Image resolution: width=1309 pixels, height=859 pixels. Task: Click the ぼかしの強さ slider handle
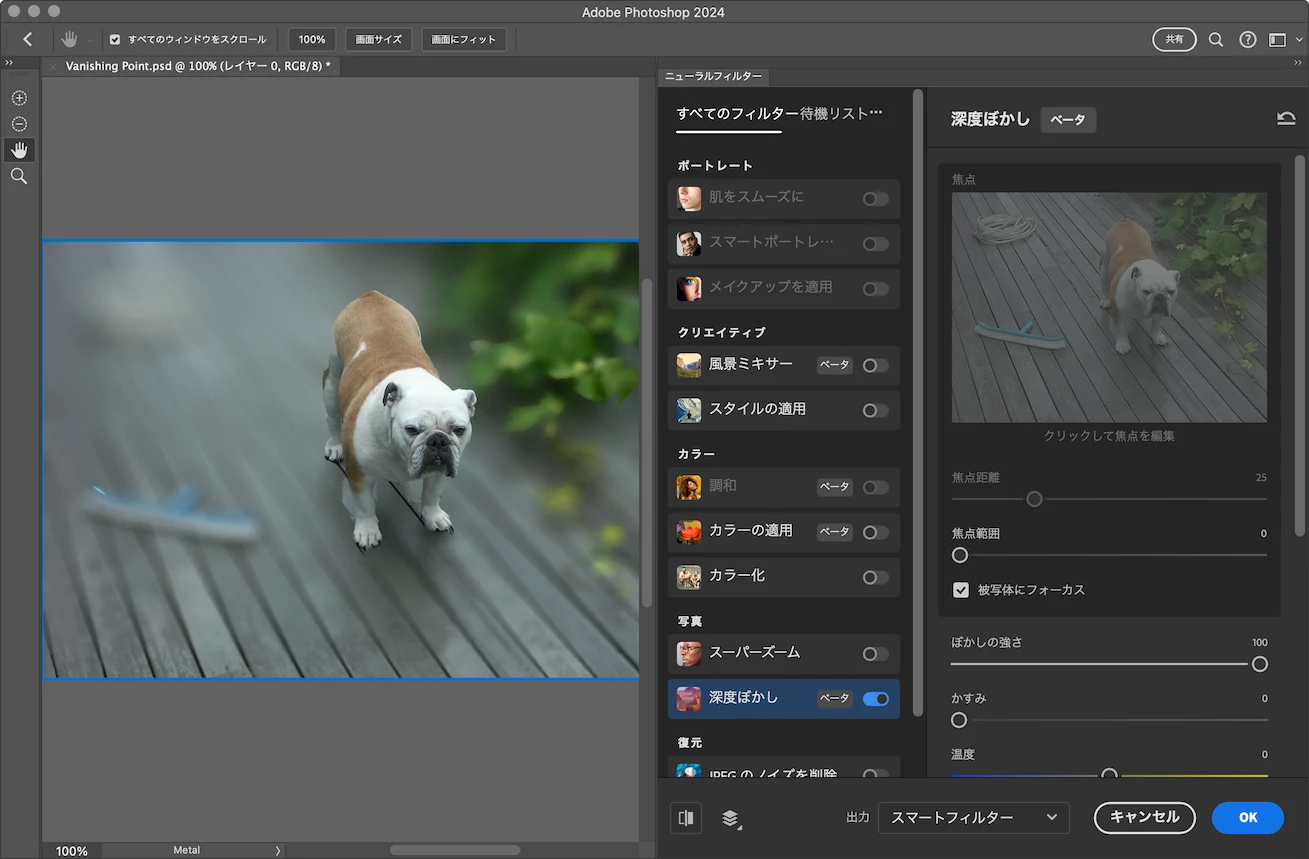(x=1260, y=664)
